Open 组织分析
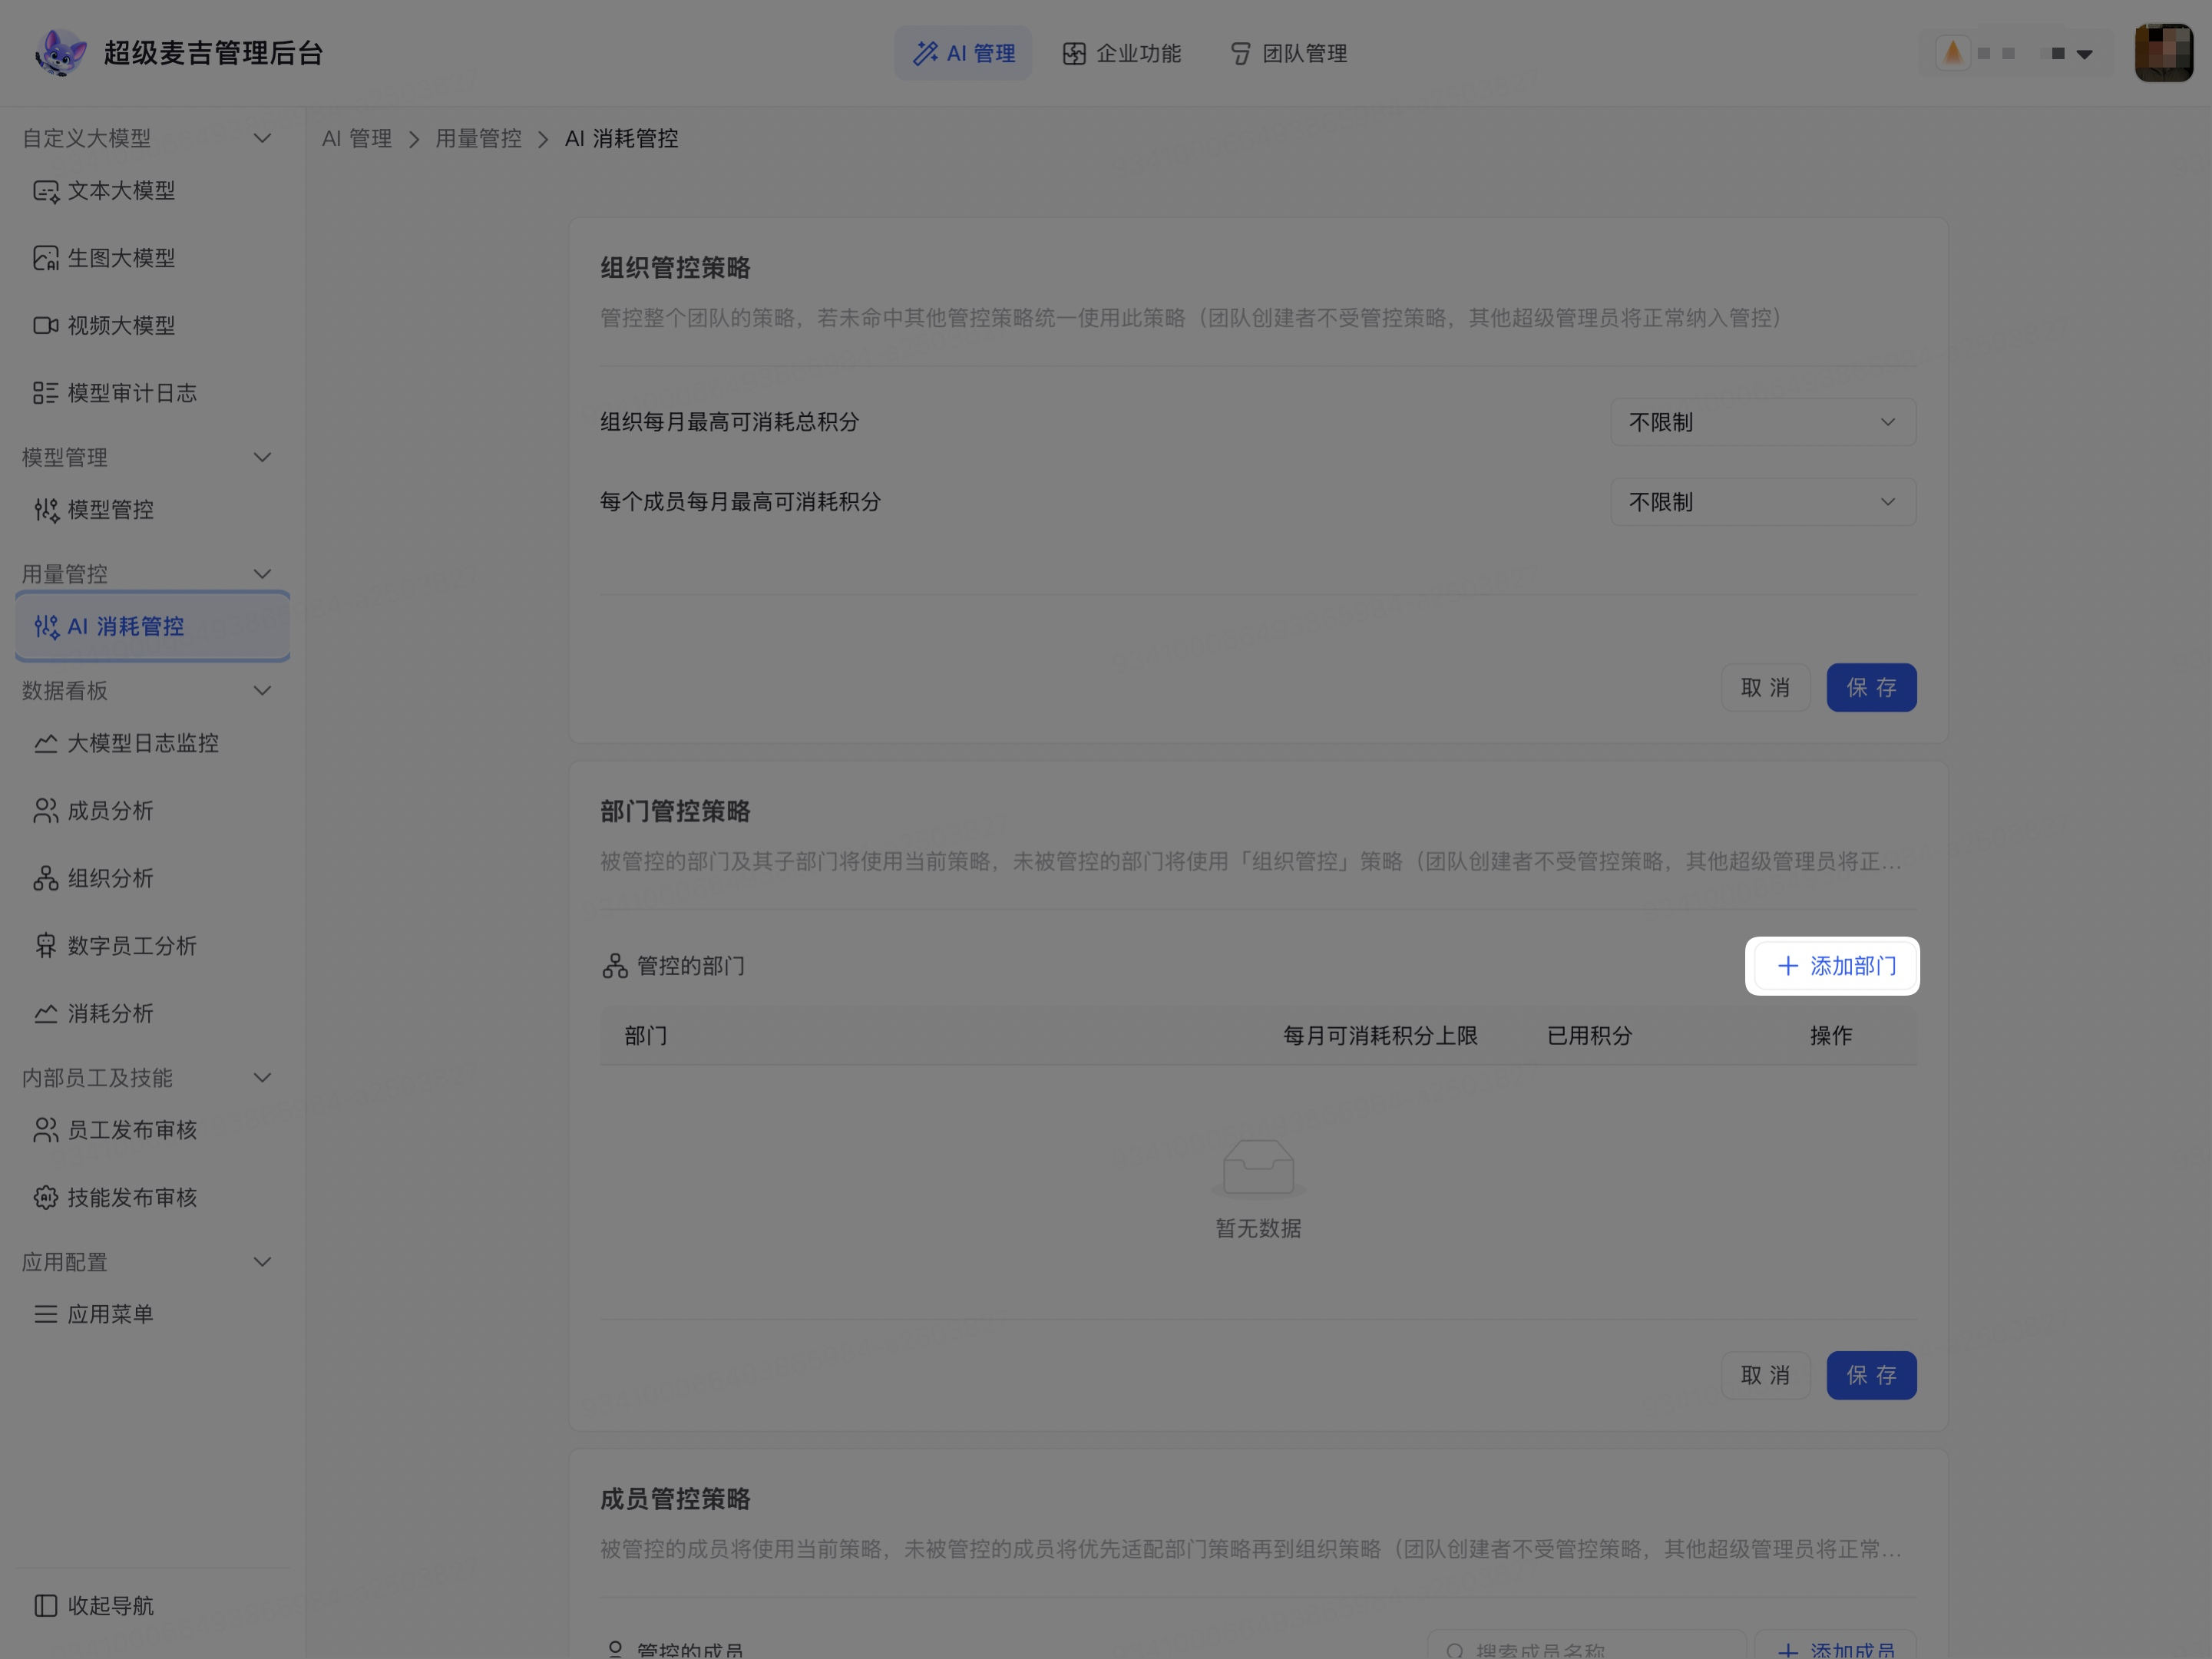Viewport: 2212px width, 1659px height. coord(152,879)
